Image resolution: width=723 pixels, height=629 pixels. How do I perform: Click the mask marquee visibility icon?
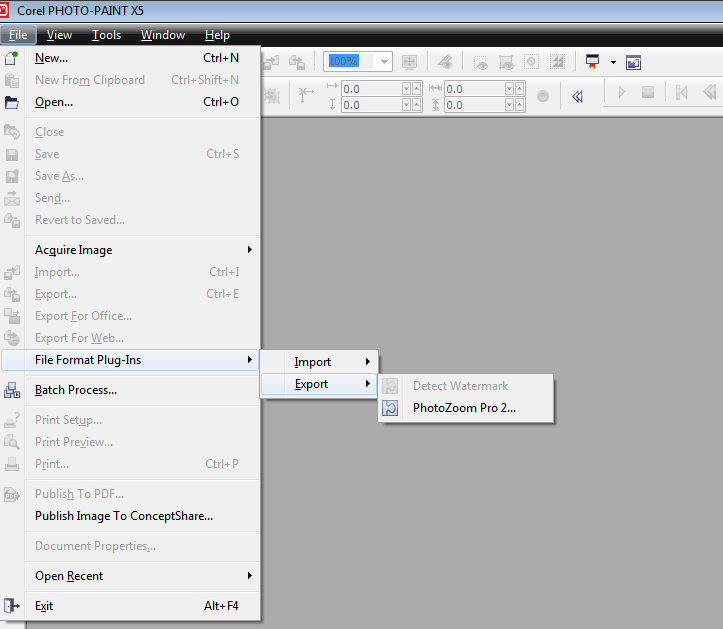coord(481,62)
